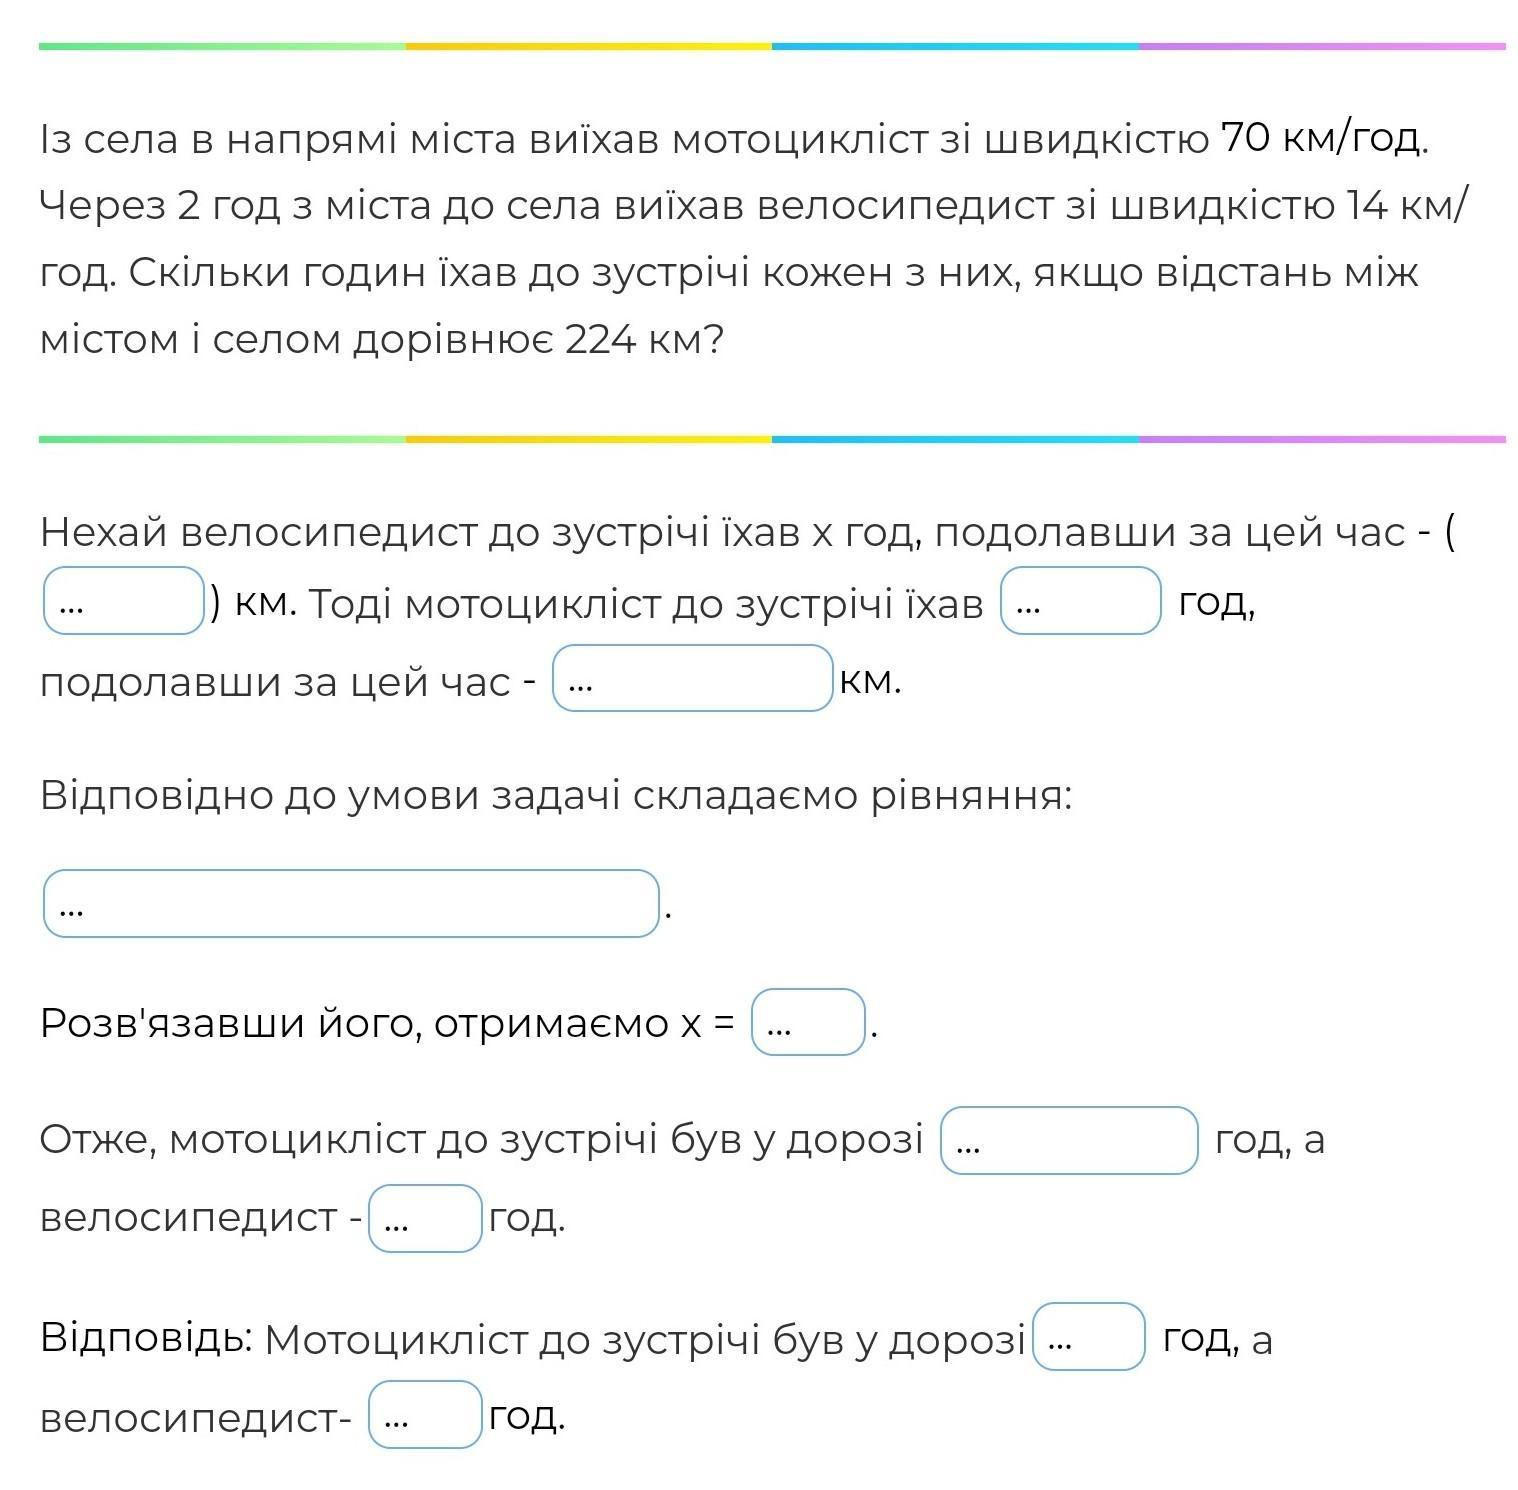Image resolution: width=1518 pixels, height=1490 pixels.
Task: Click the green segment of the top divider
Action: [222, 46]
